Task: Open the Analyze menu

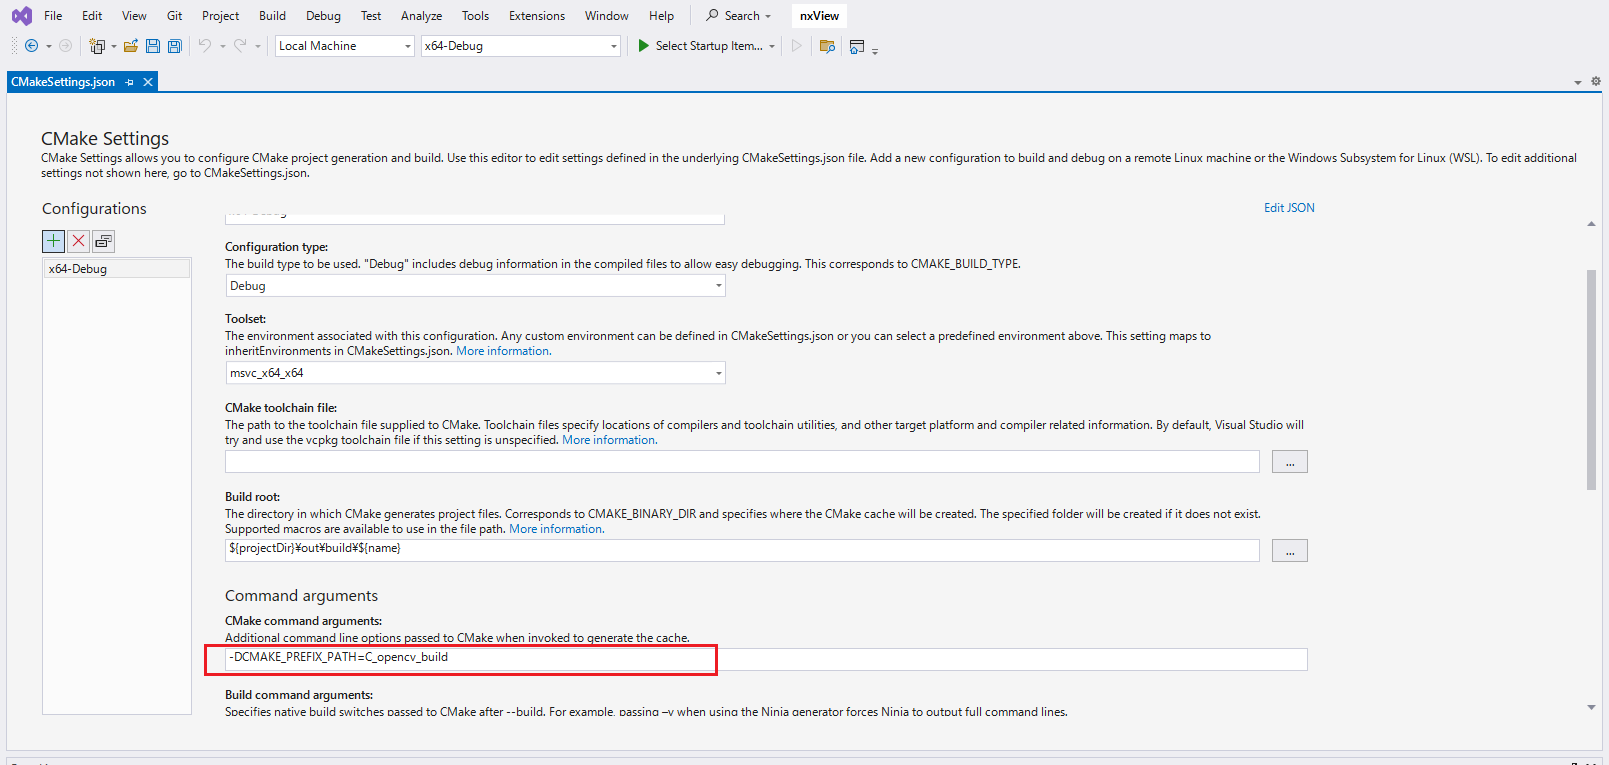Action: pos(421,16)
